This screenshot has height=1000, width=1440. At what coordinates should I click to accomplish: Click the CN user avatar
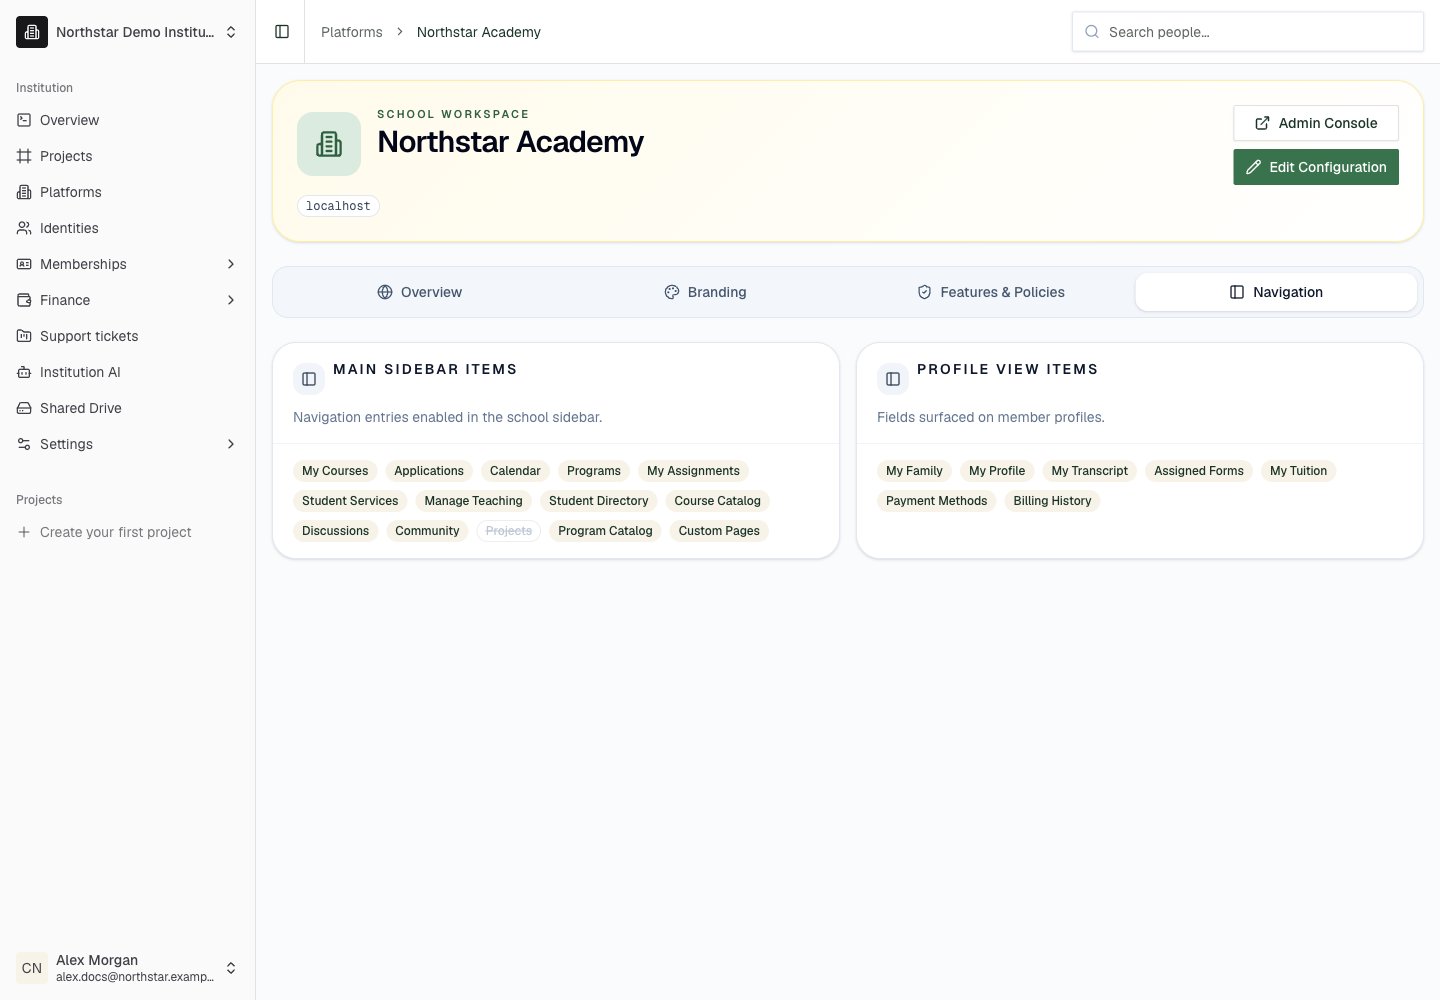click(32, 968)
